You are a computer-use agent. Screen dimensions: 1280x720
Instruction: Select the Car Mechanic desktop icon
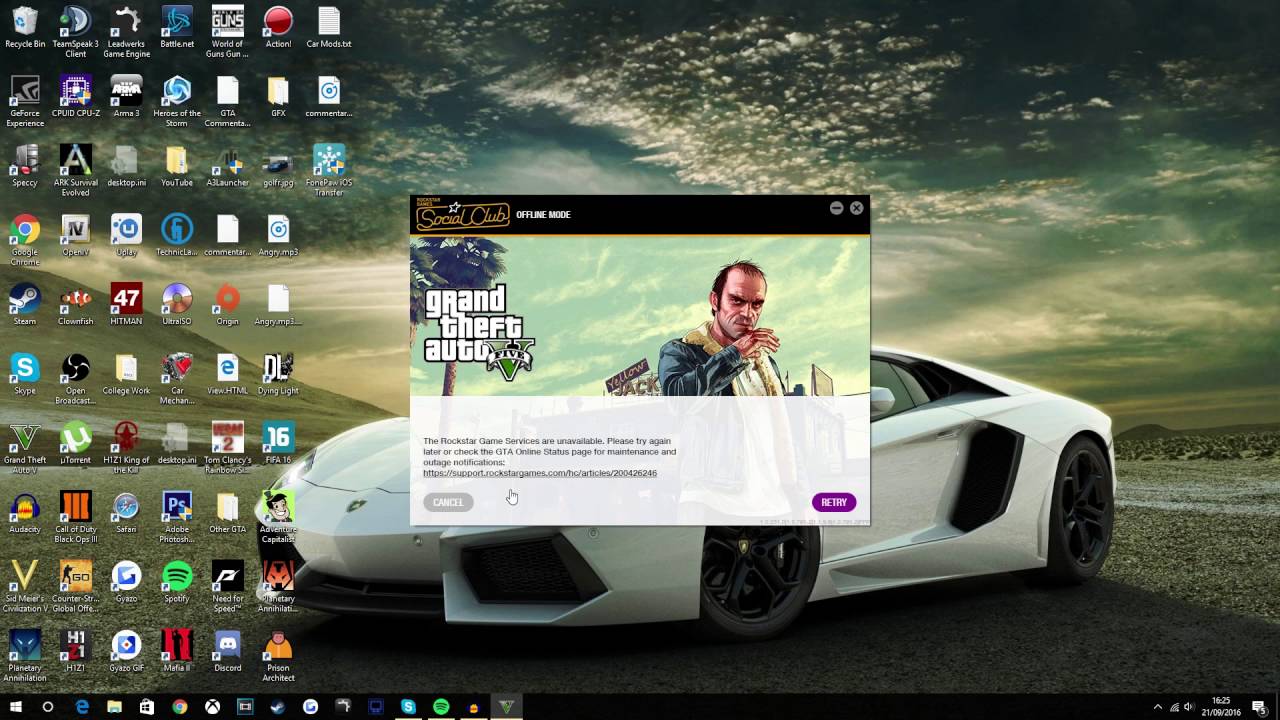click(177, 378)
